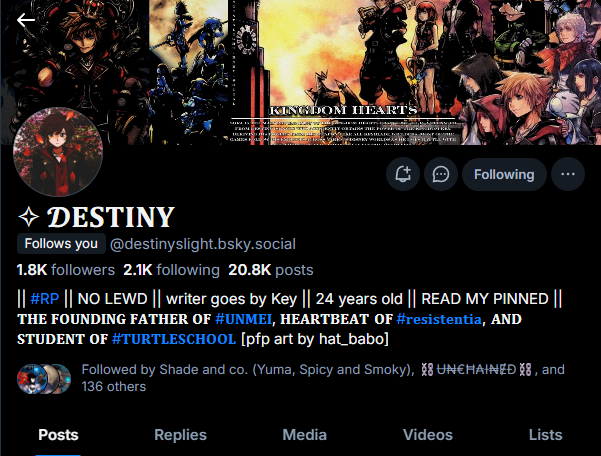Image resolution: width=601 pixels, height=456 pixels.
Task: Click the stacked mutual follower avatars
Action: coord(44,379)
